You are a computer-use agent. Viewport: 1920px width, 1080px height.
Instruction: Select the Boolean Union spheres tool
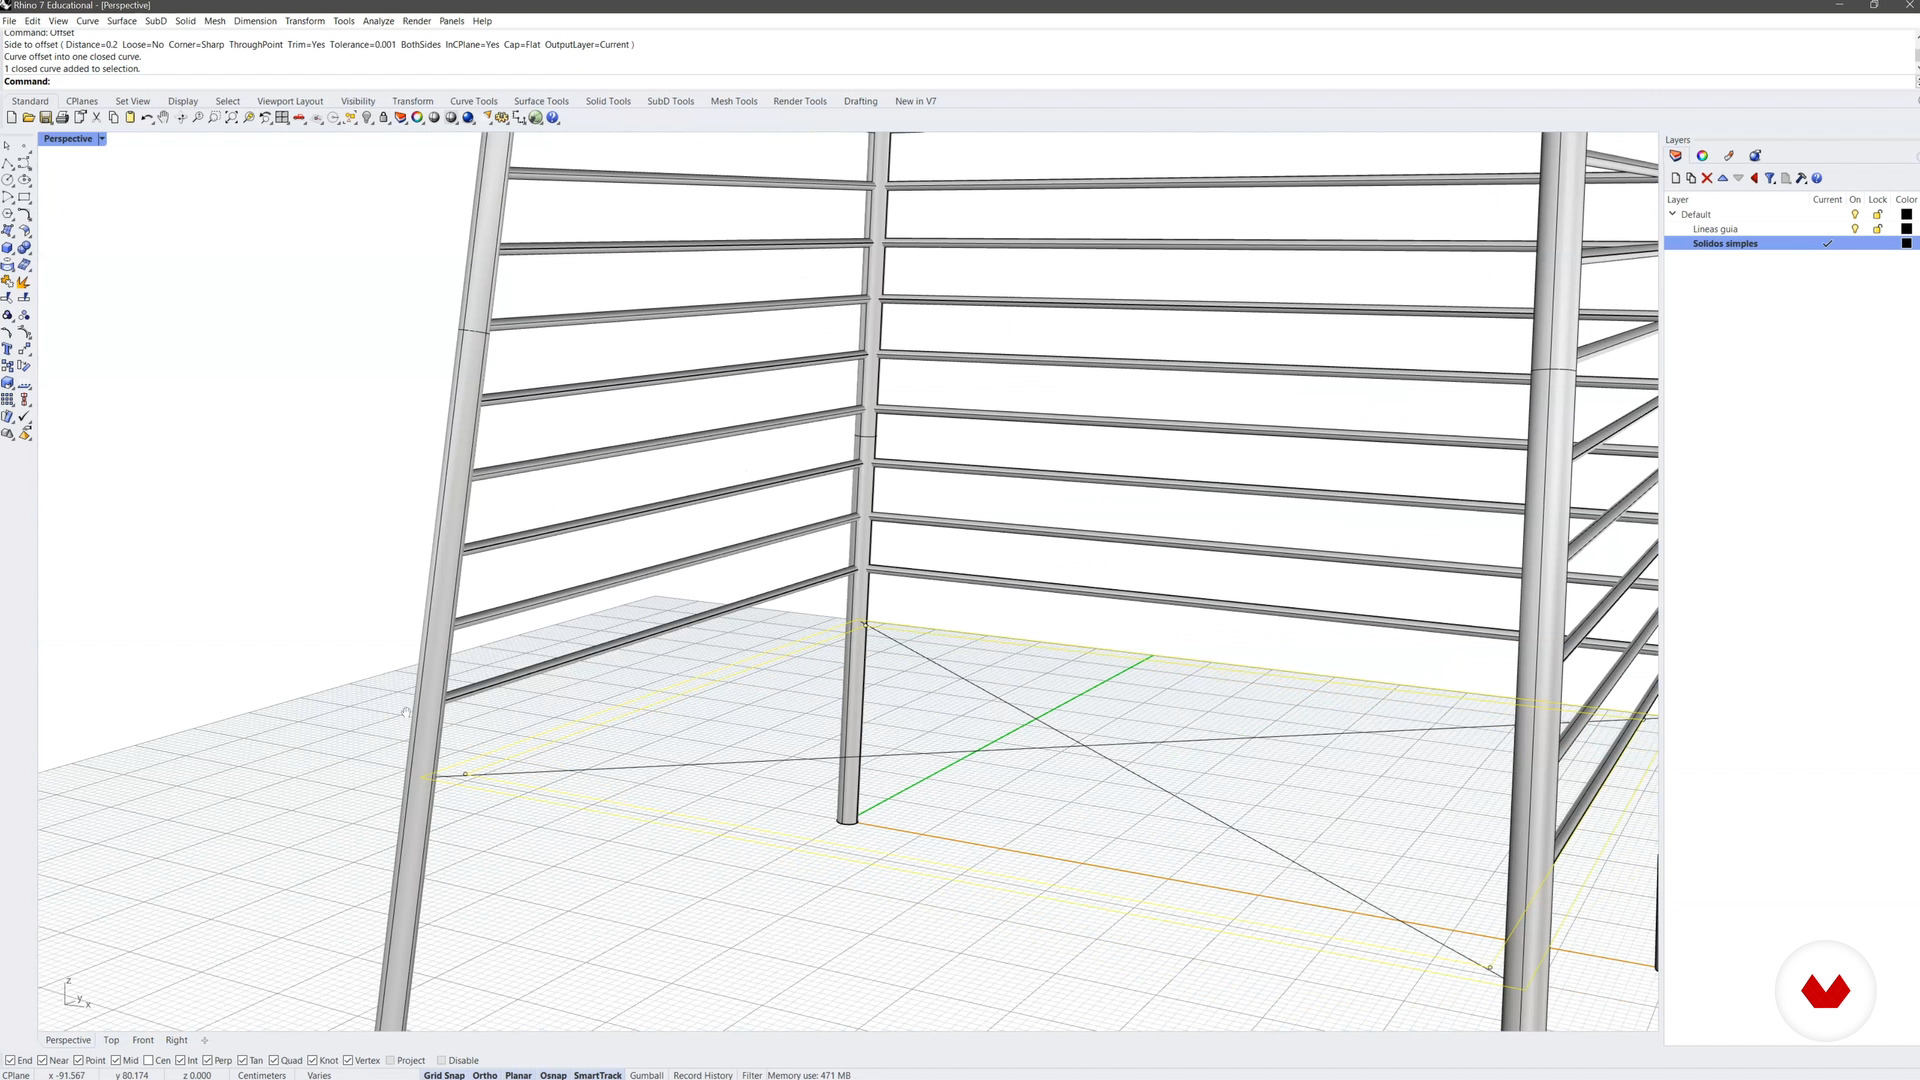pos(24,248)
